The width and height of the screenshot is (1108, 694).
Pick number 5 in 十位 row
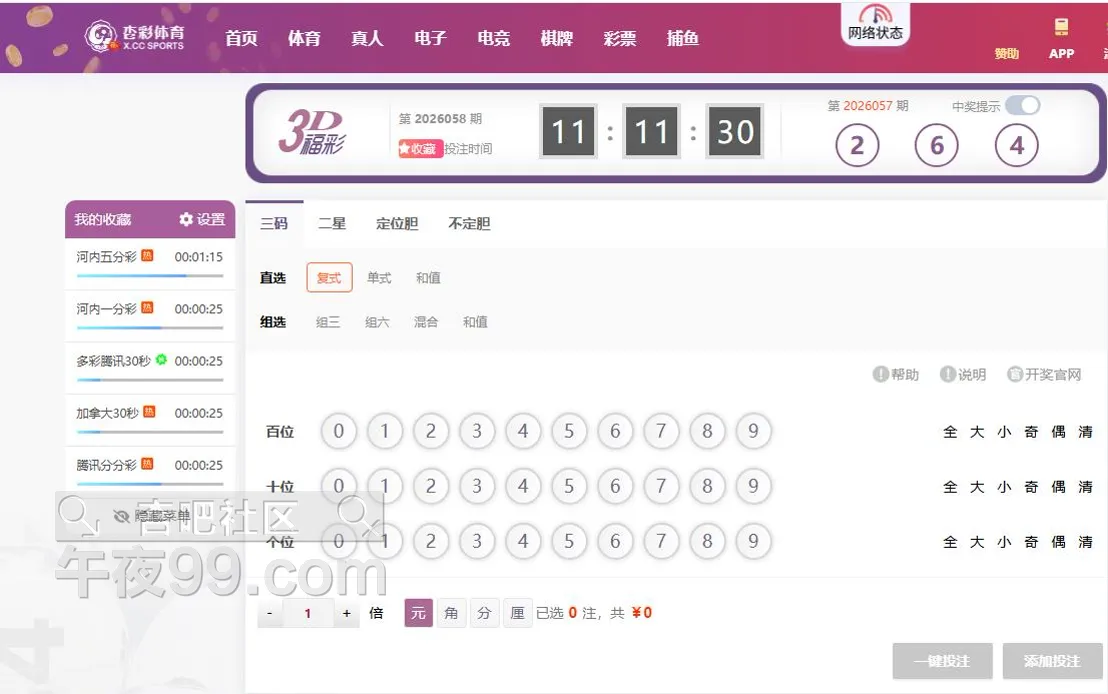tap(569, 486)
